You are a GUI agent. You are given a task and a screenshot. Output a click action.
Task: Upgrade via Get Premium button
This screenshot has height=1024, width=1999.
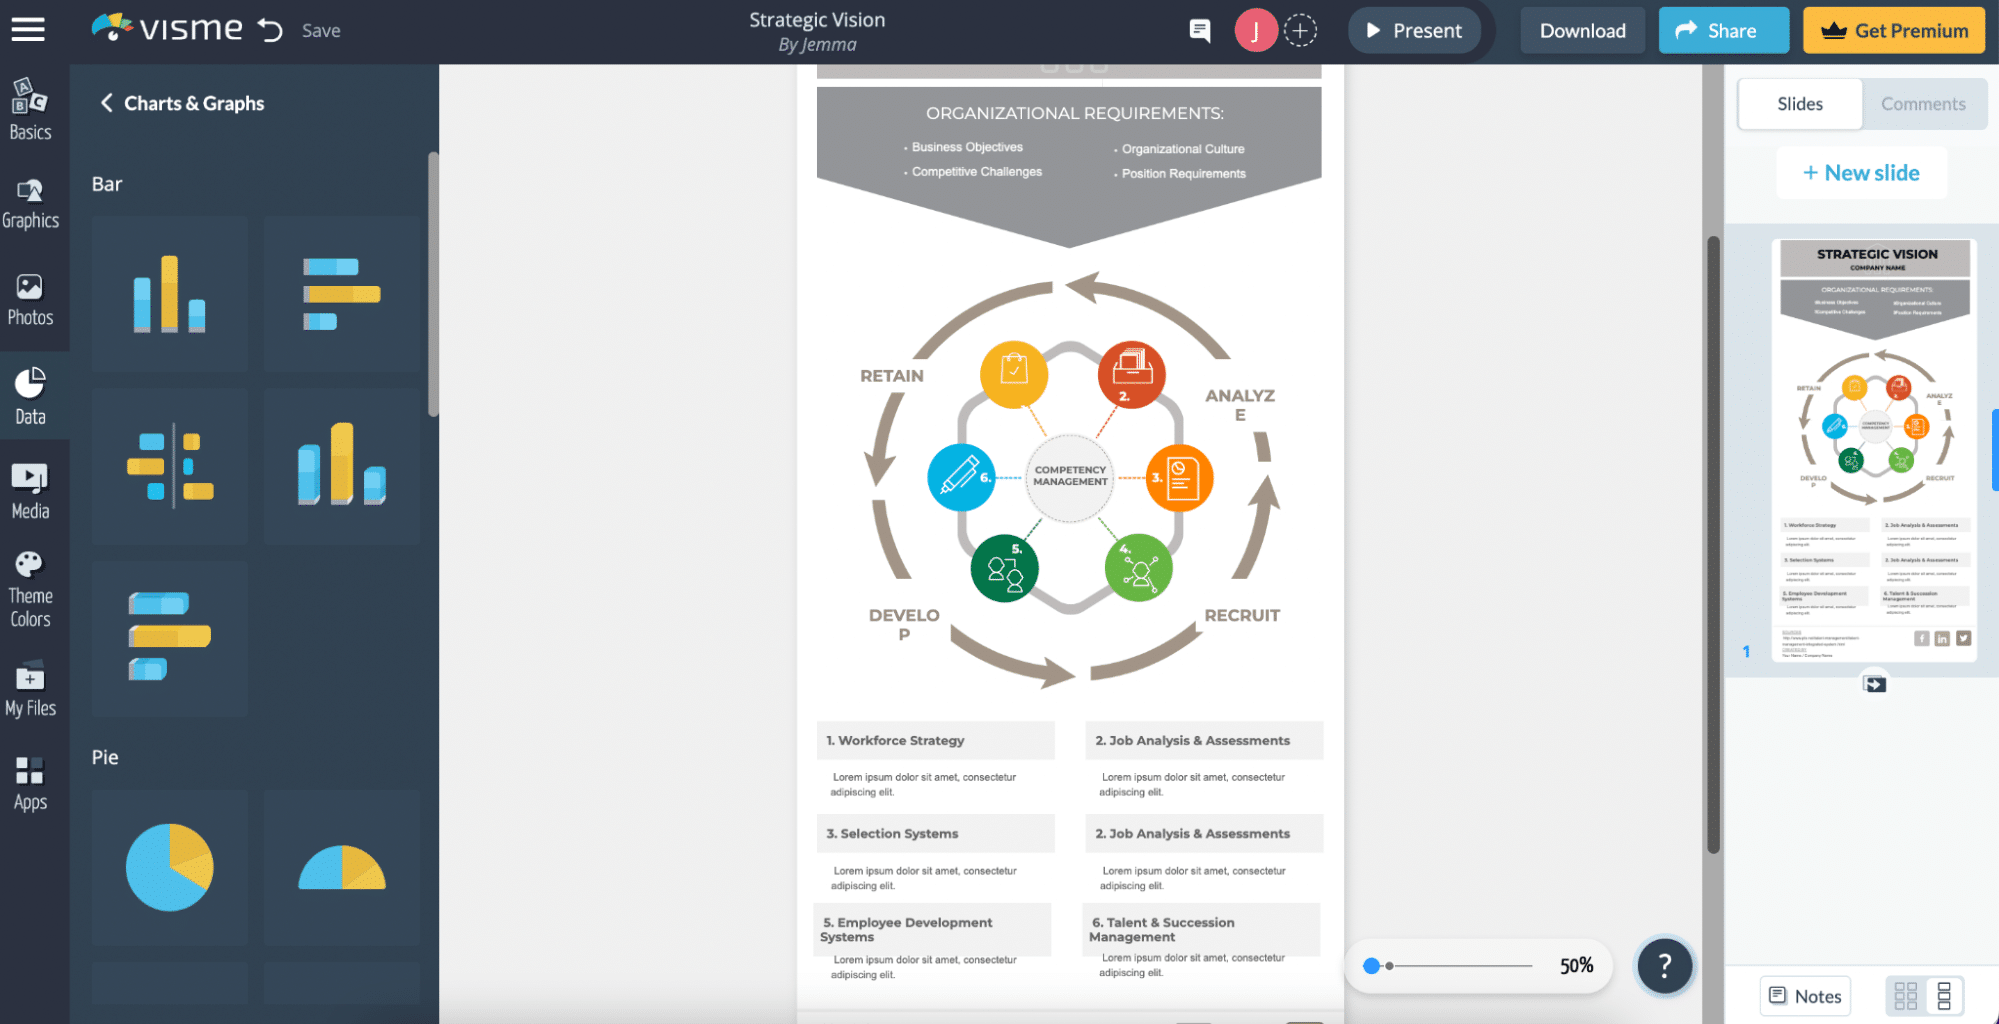coord(1895,31)
